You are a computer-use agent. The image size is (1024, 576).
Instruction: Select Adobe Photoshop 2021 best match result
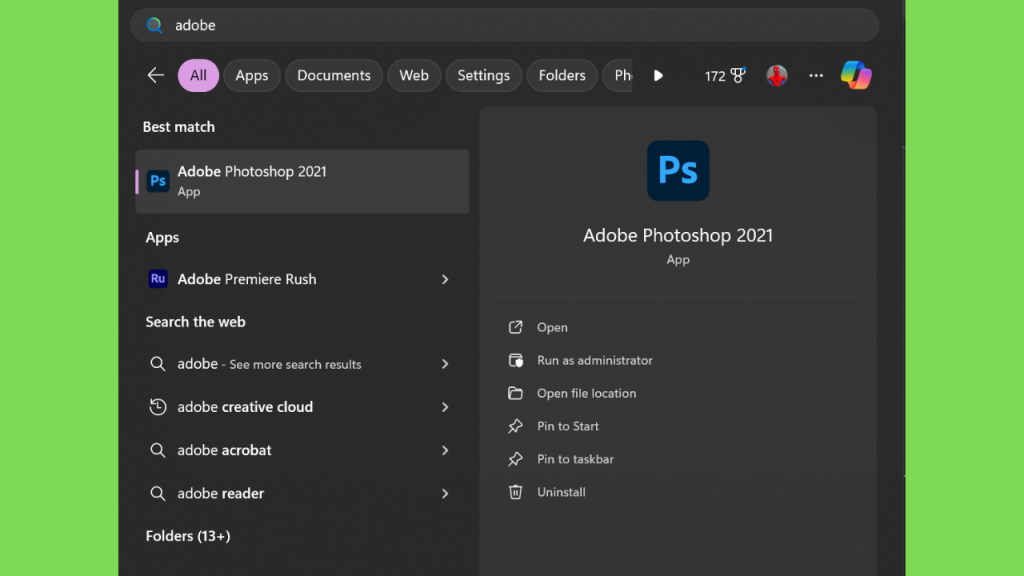[x=302, y=182]
